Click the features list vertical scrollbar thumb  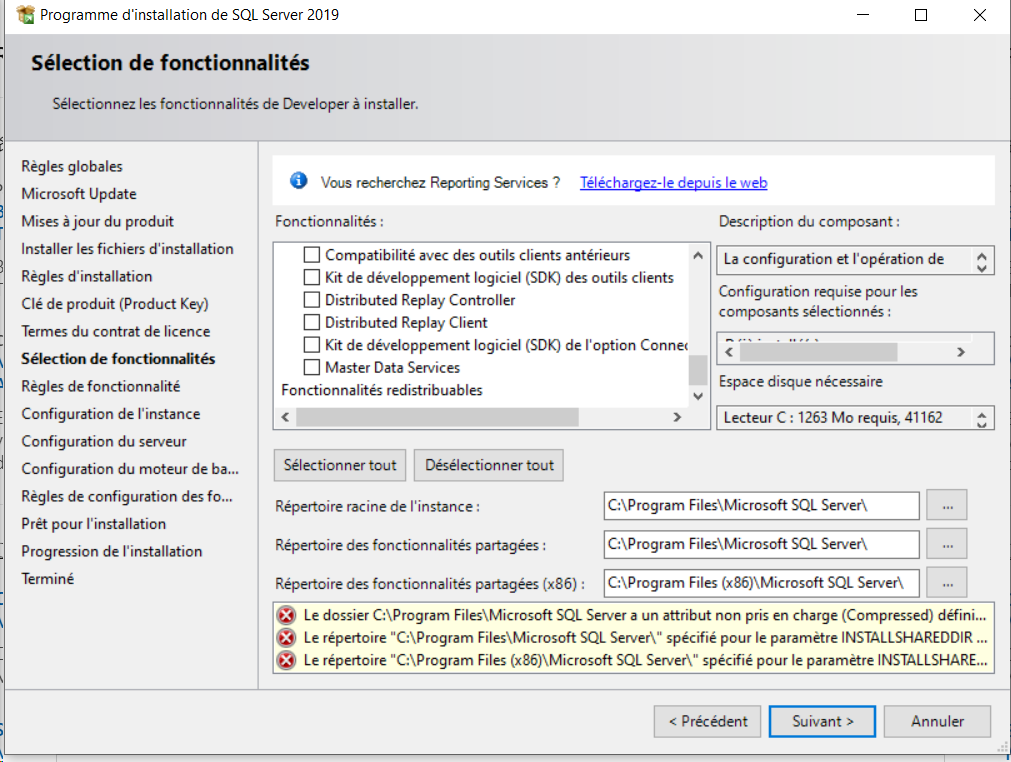click(698, 370)
